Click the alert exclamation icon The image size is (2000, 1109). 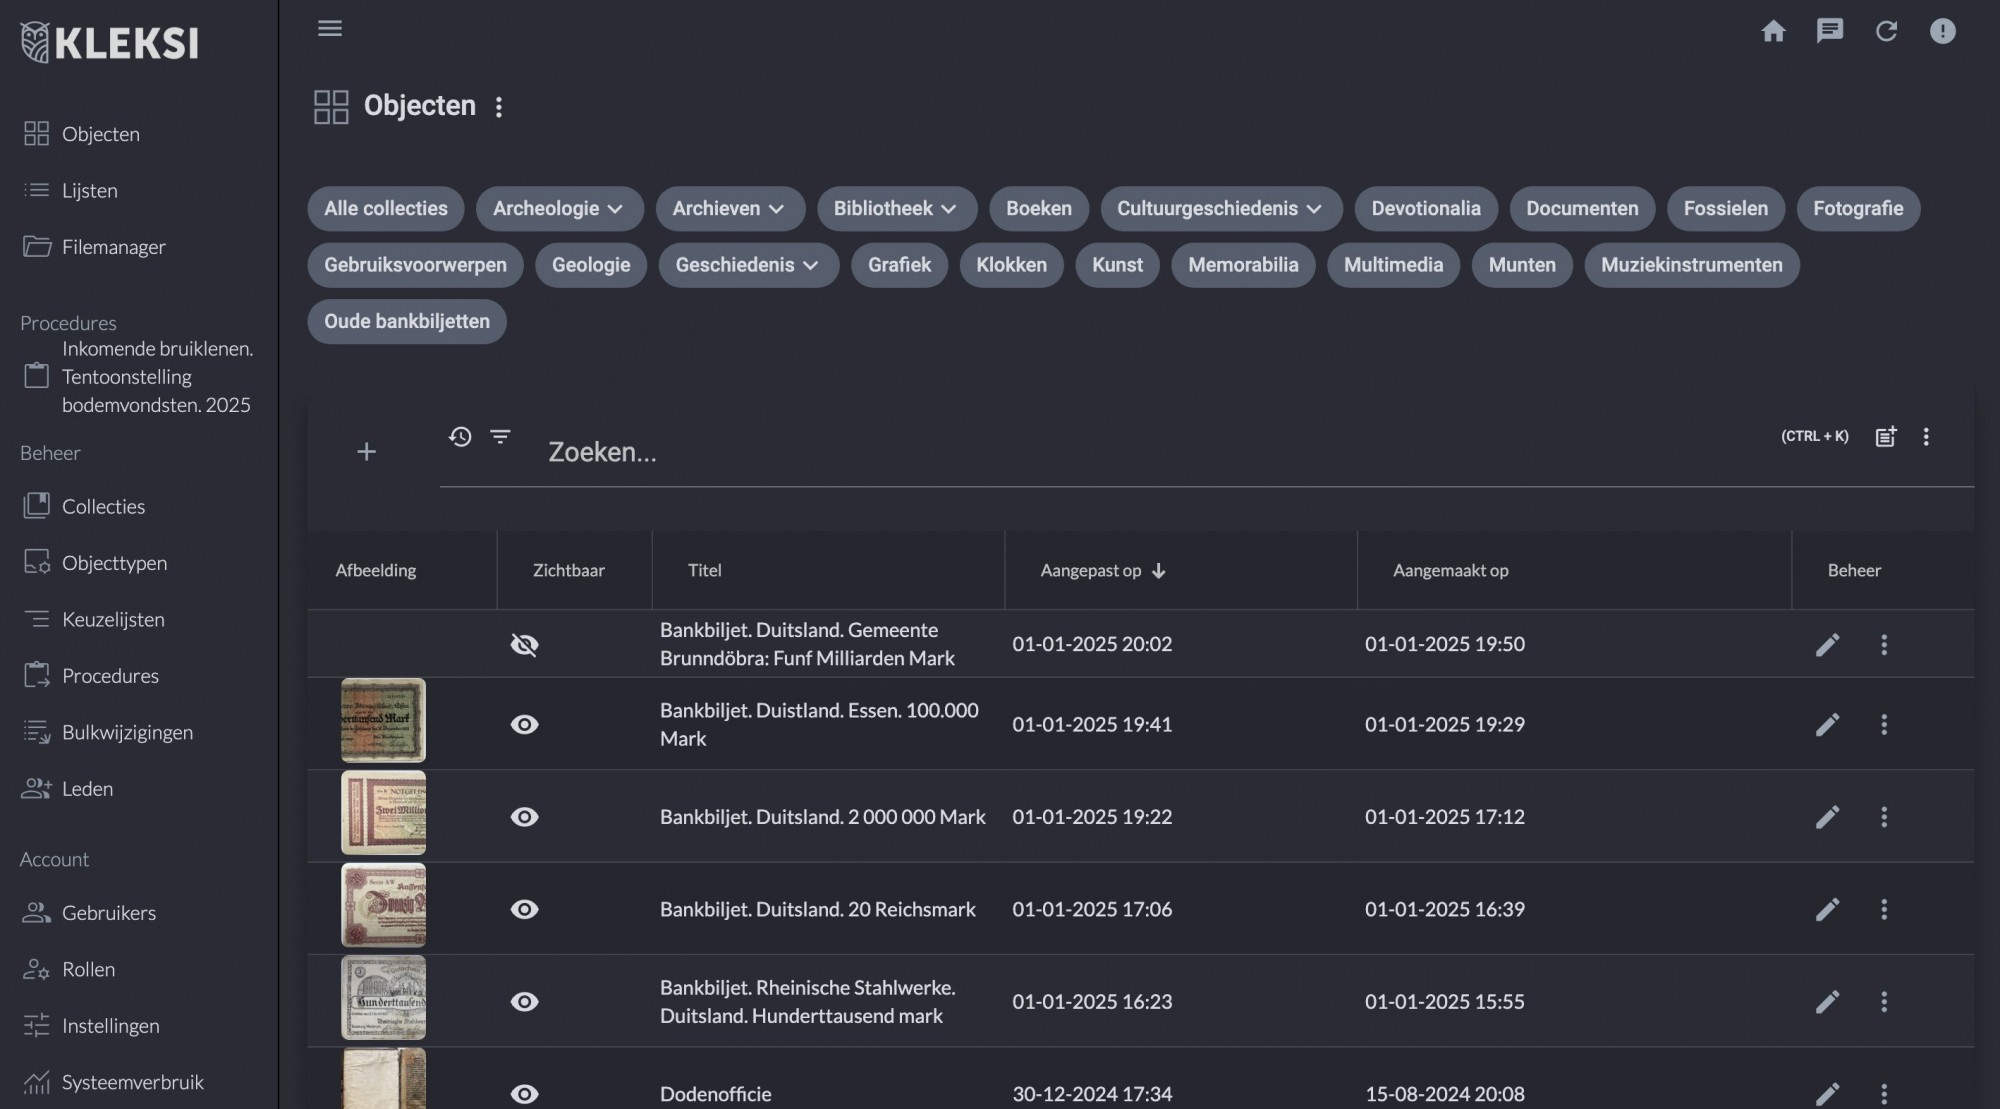tap(1942, 31)
